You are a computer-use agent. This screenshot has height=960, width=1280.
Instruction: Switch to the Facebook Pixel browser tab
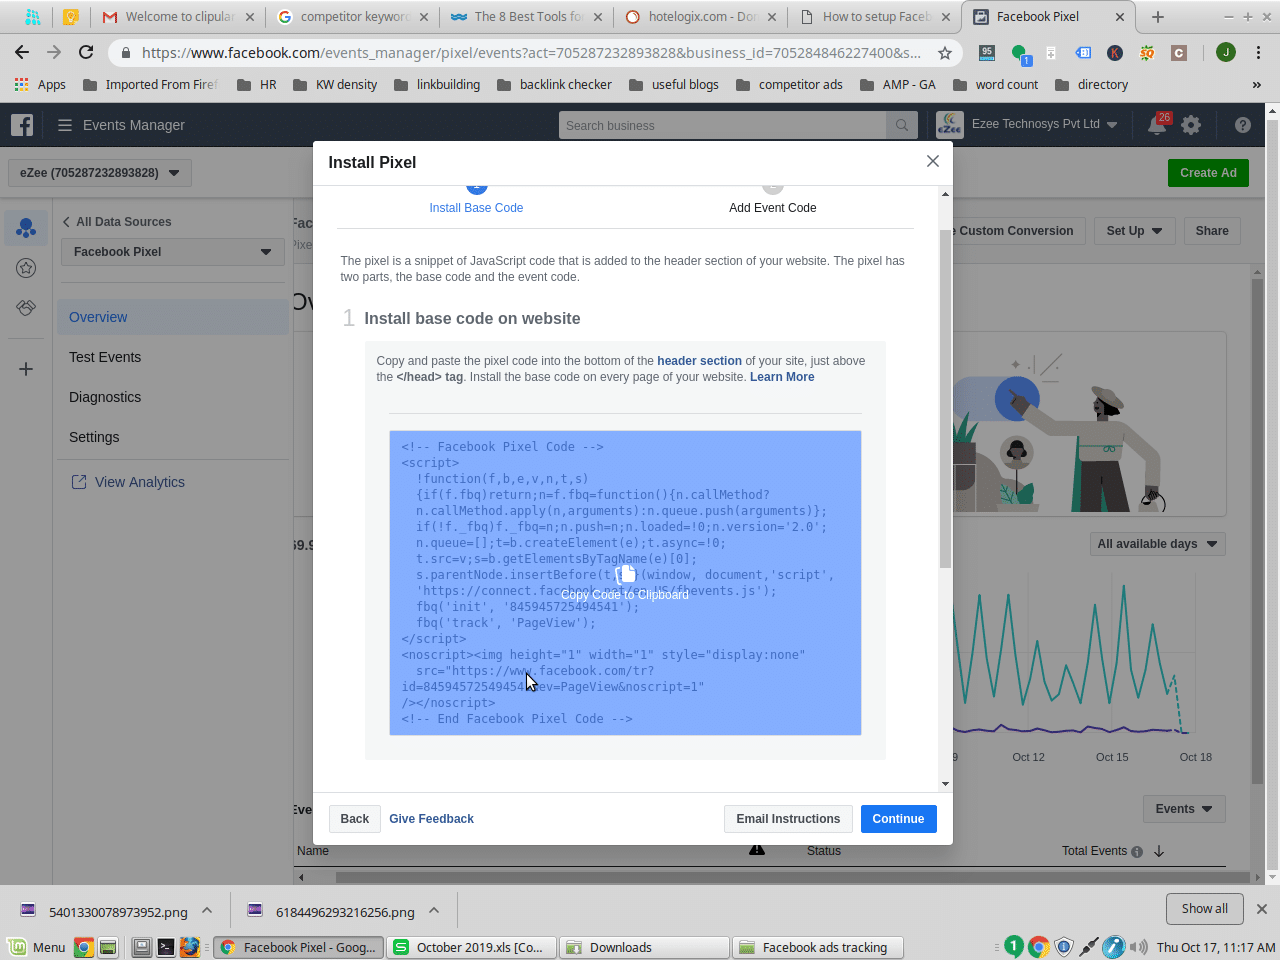pos(1048,17)
